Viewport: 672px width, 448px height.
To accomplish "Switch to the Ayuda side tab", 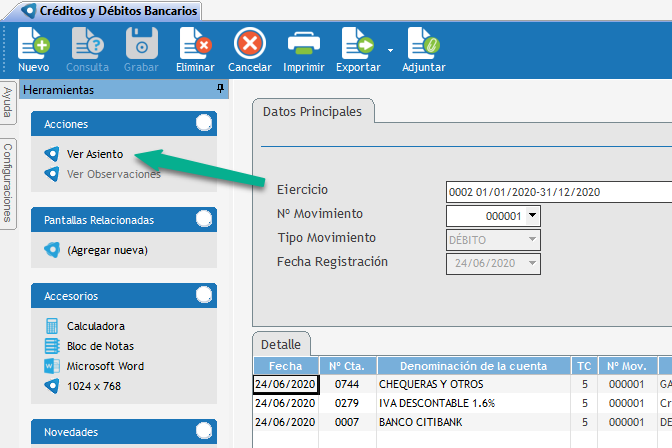I will (8, 103).
